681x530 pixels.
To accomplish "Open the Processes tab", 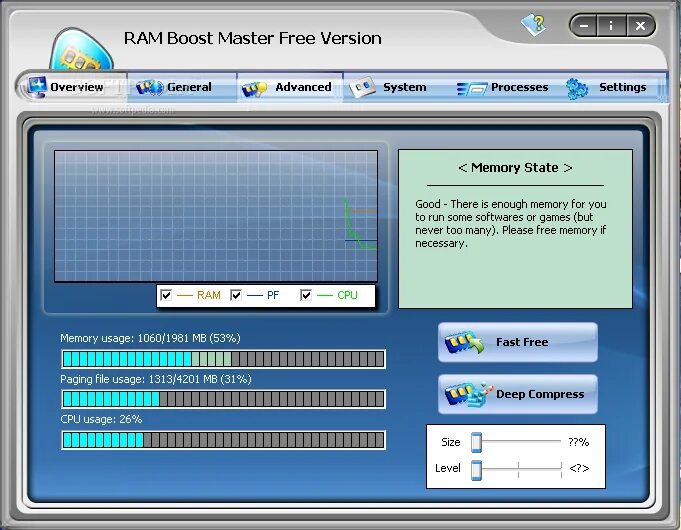I will (504, 87).
